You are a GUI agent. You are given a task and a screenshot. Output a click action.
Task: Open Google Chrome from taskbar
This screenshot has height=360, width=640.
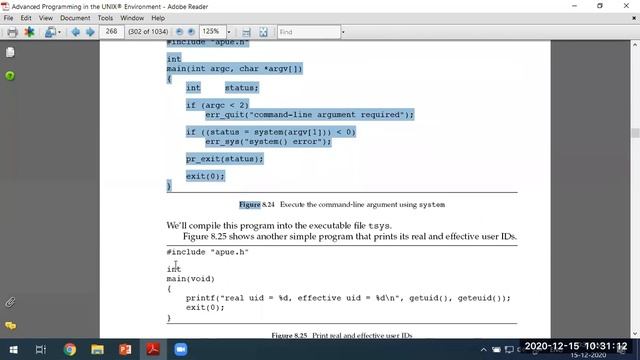tap(70, 349)
